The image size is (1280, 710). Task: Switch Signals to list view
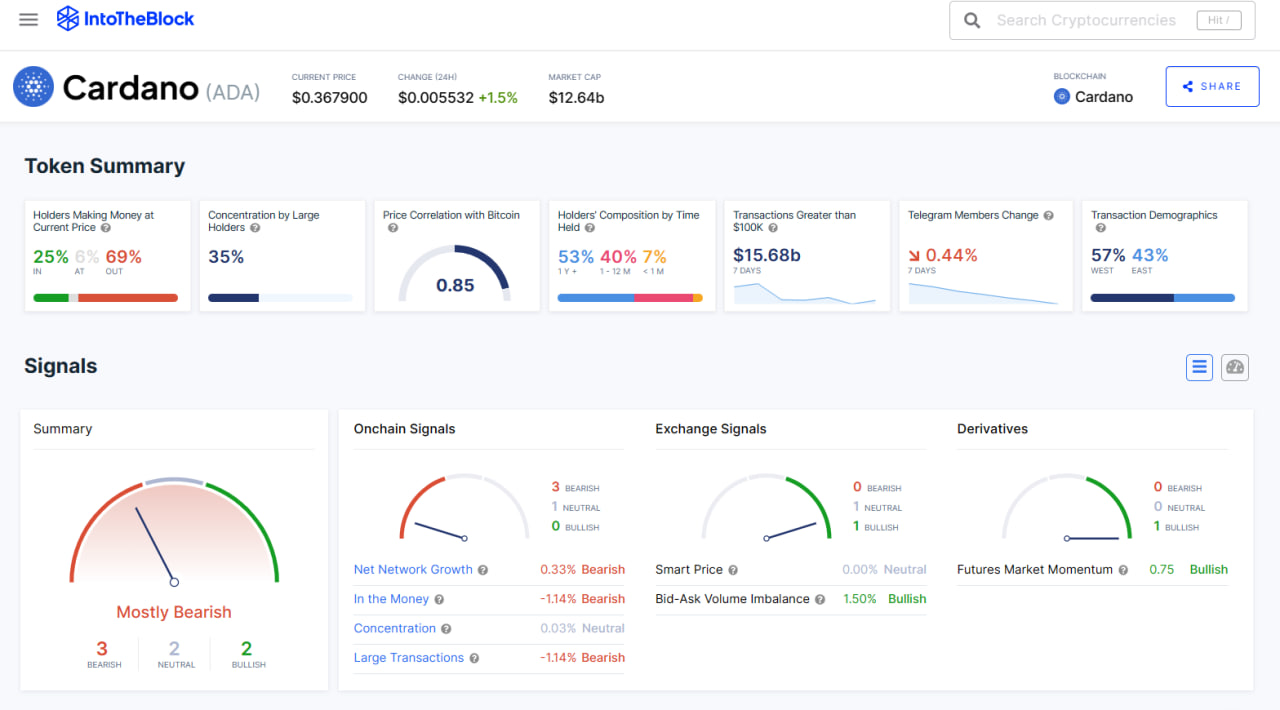tap(1199, 367)
